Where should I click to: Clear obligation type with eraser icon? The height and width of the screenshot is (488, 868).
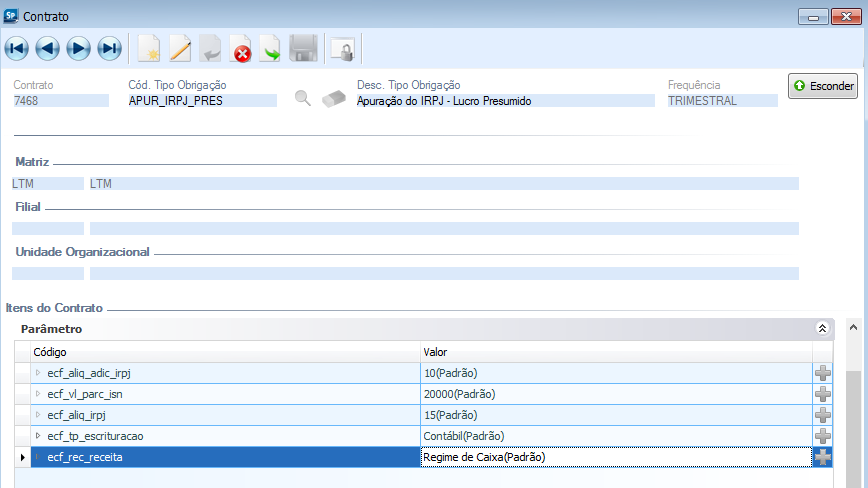tap(333, 98)
